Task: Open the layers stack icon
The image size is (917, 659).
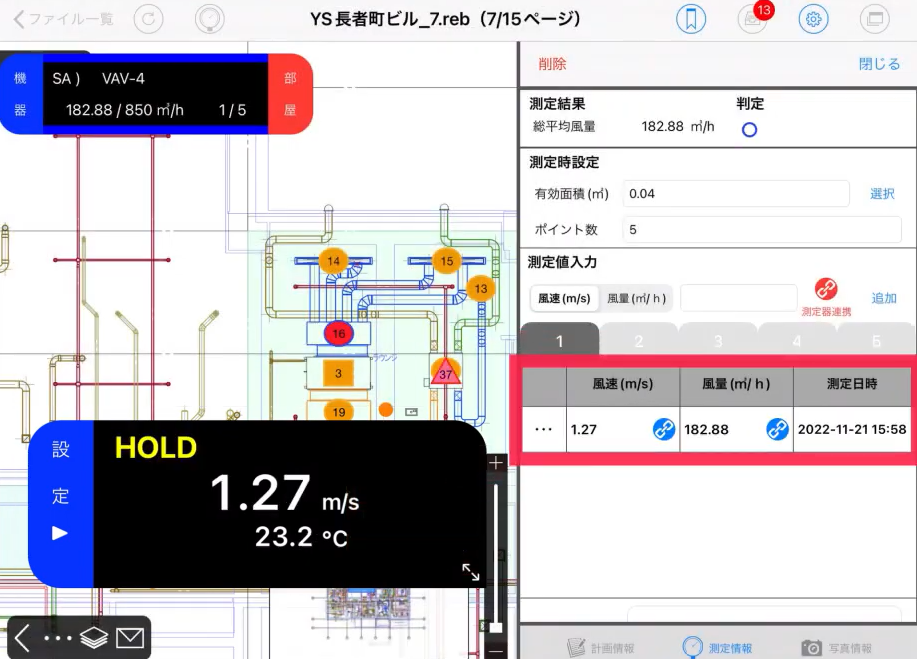Action: (x=94, y=638)
